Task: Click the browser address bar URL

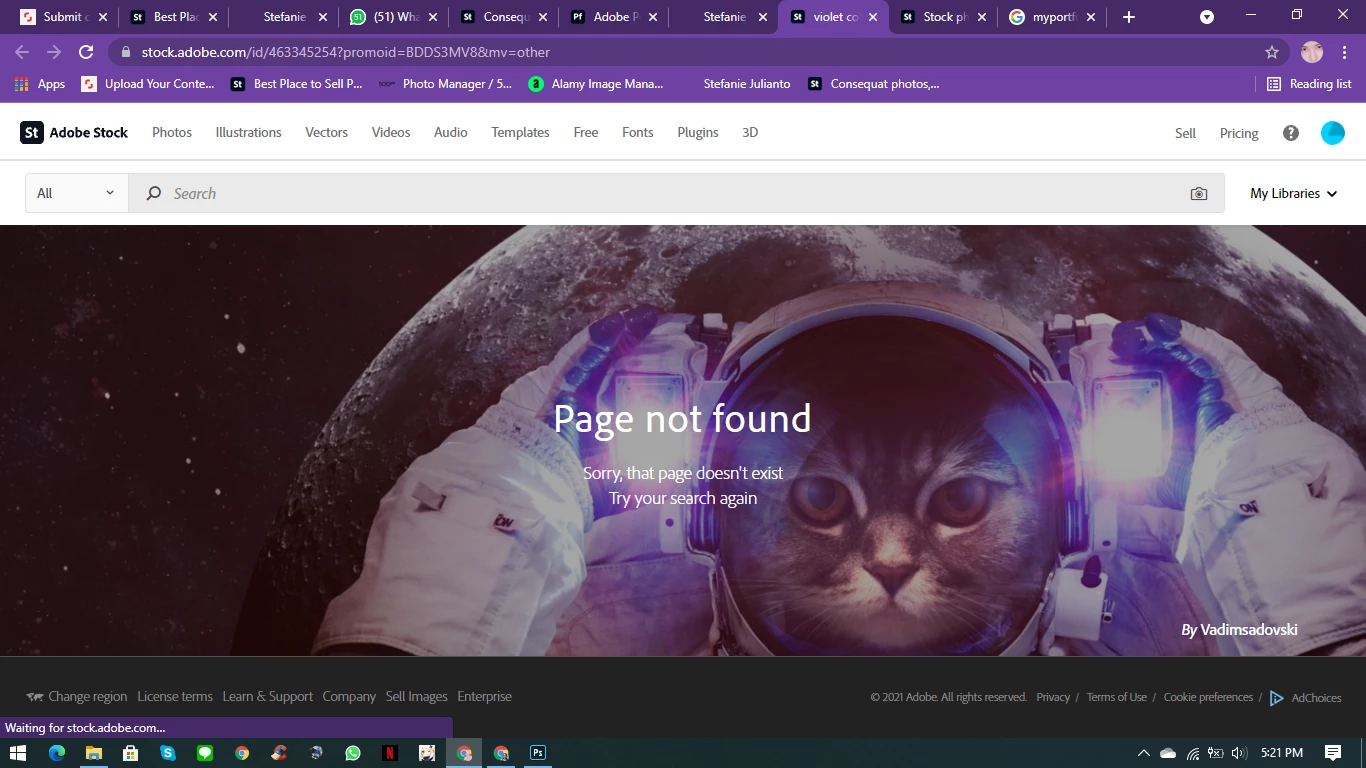Action: (346, 52)
